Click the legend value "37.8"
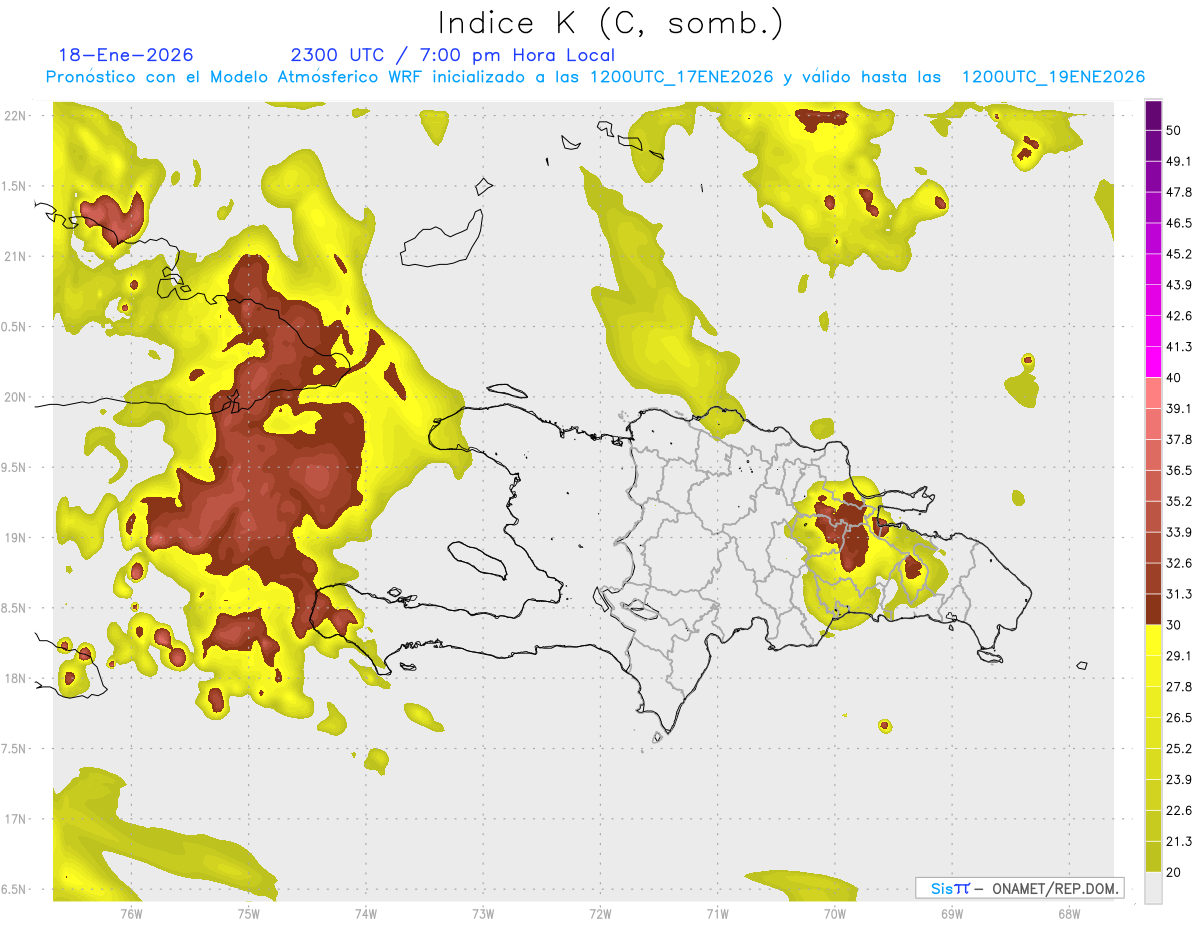The image size is (1200, 927). point(1179,440)
